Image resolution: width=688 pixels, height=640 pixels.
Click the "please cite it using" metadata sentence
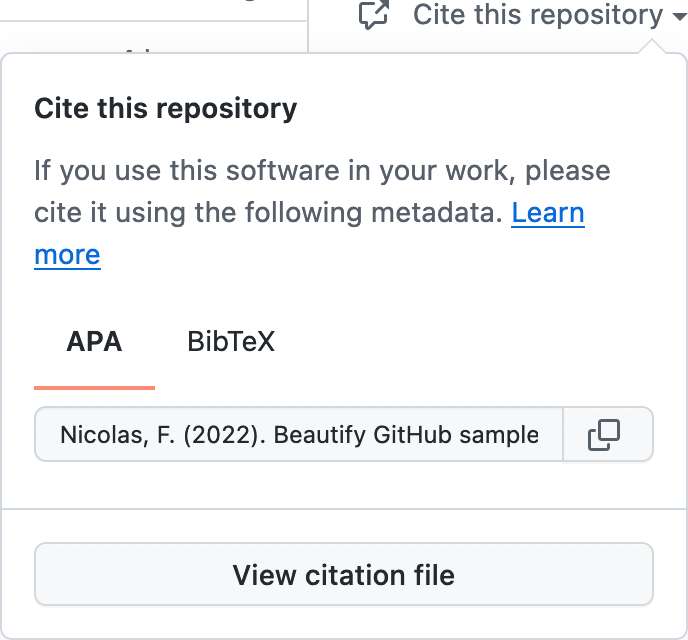coord(270,213)
